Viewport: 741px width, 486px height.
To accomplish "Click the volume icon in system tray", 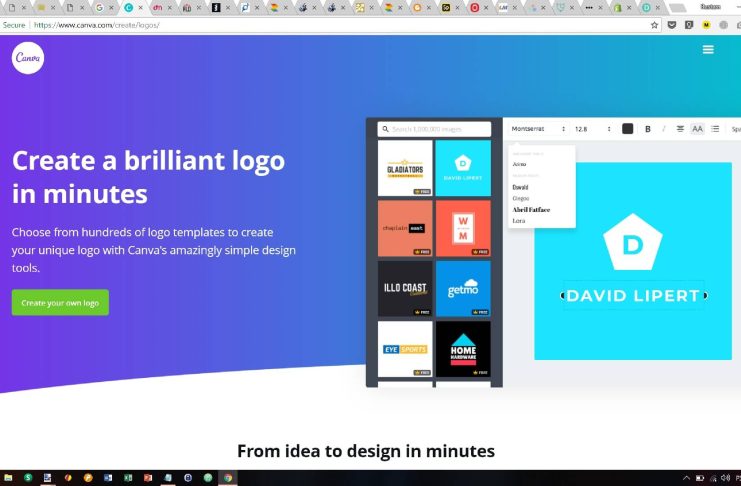I will pos(725,478).
